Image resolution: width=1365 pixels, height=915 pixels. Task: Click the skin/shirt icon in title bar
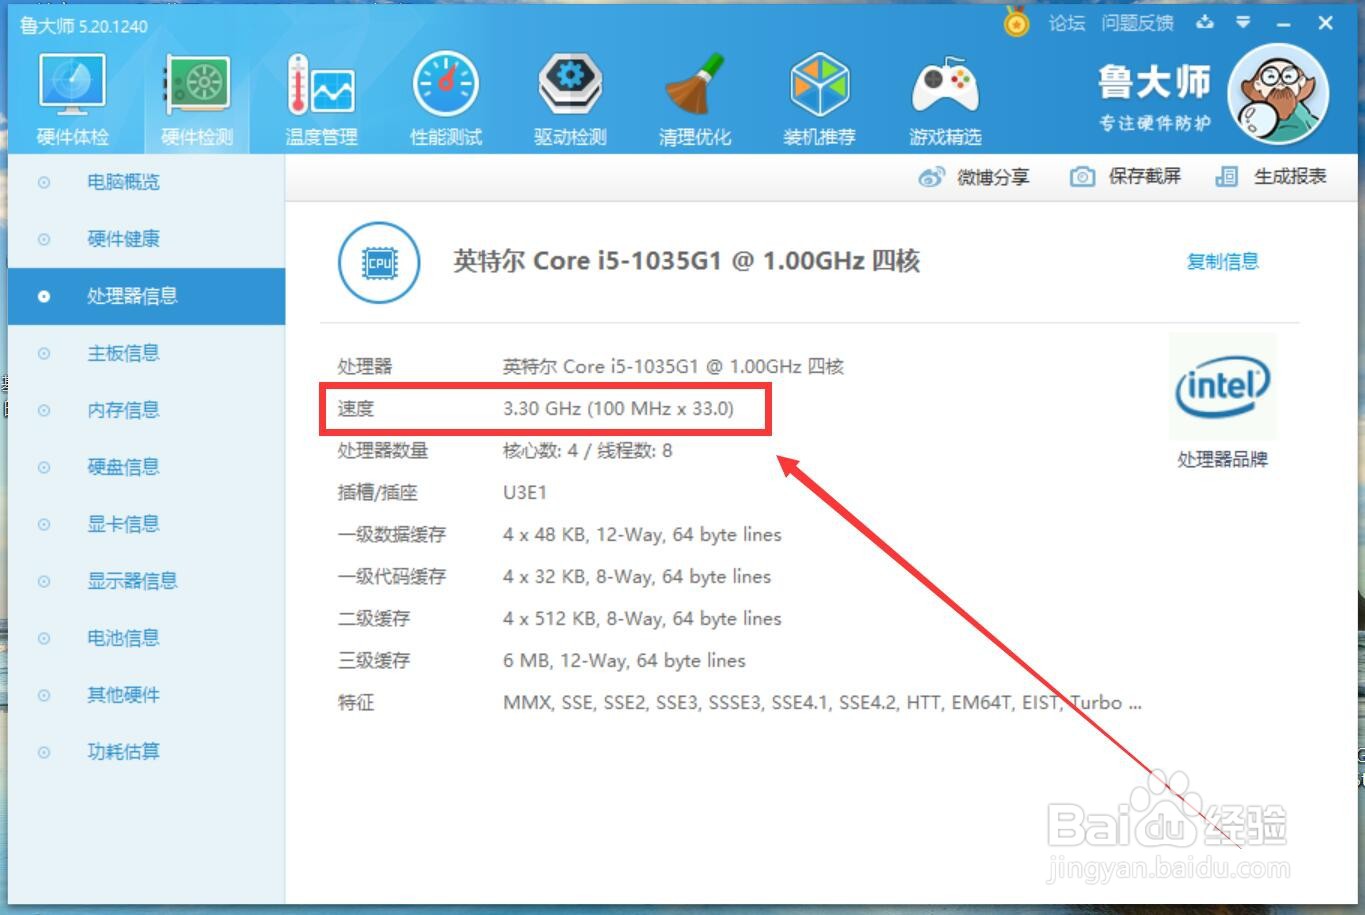pyautogui.click(x=1205, y=22)
